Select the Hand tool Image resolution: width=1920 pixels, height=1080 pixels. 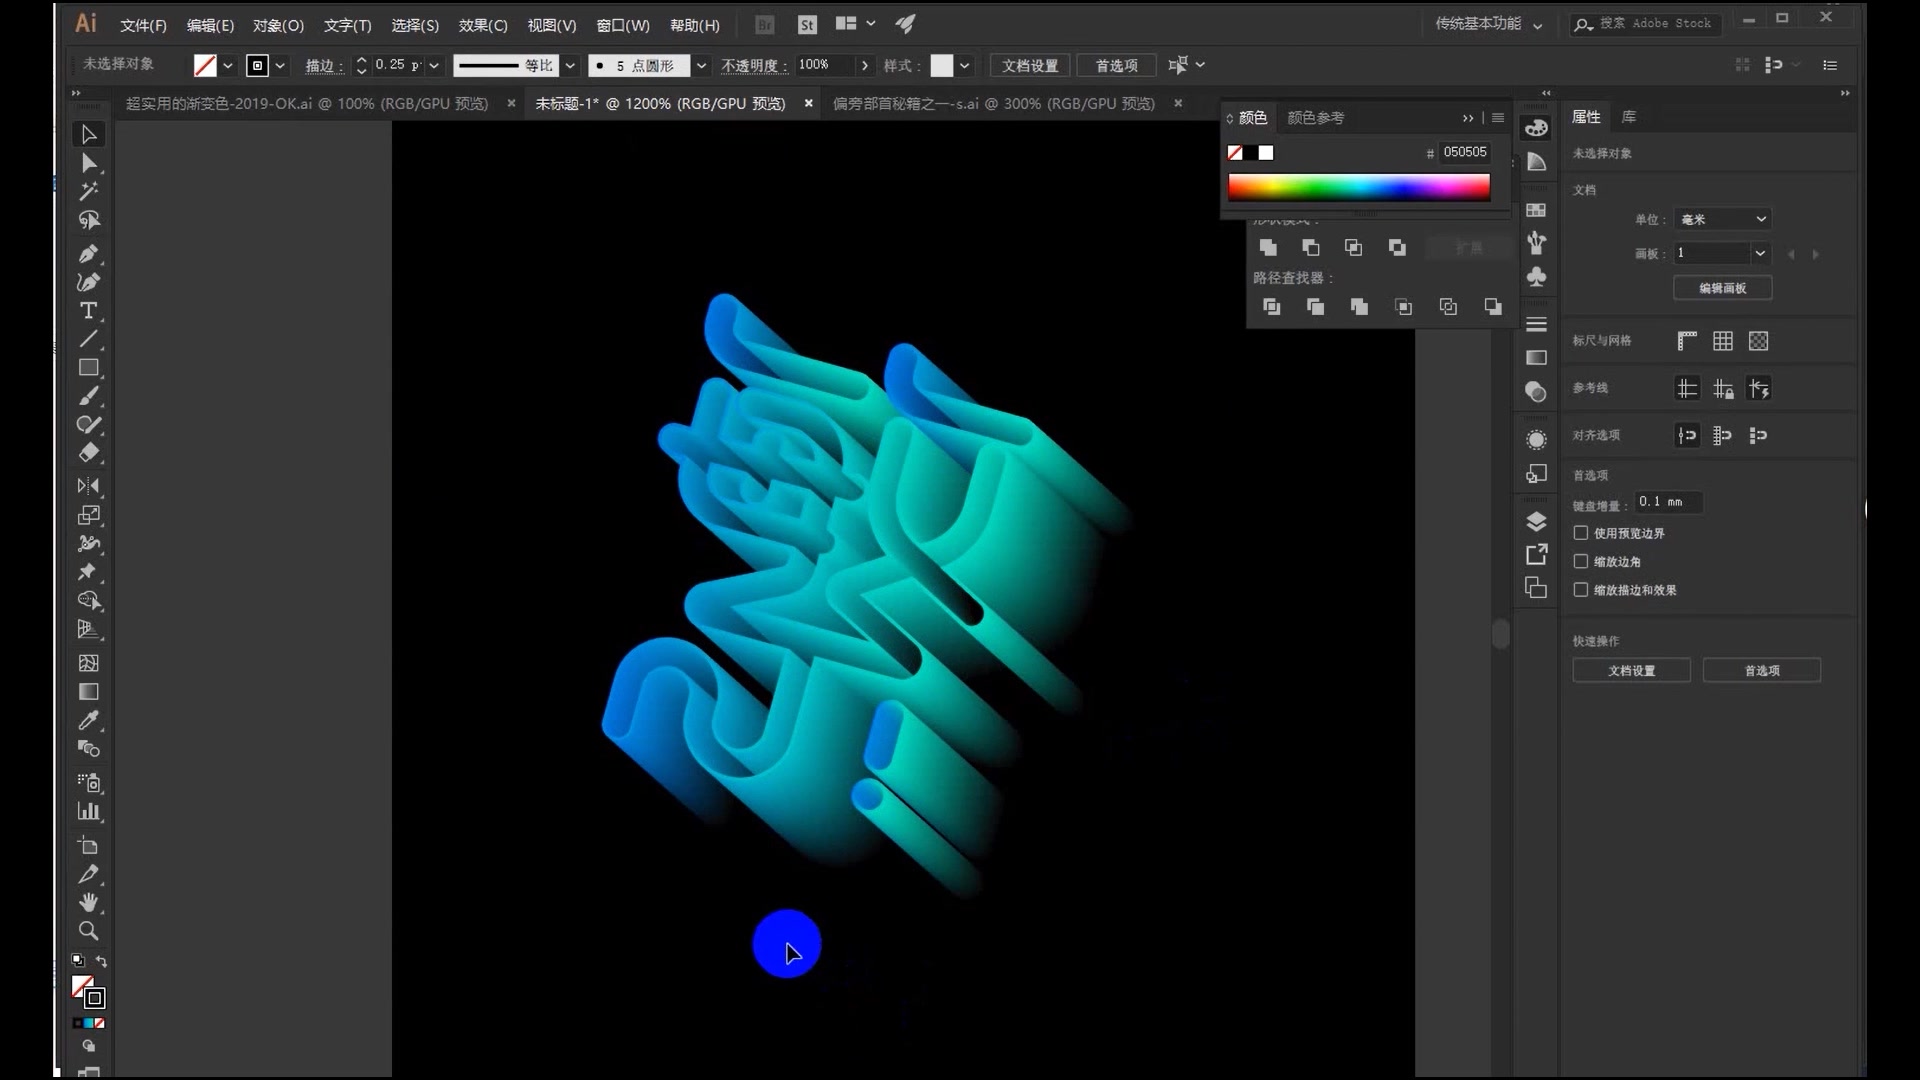pos(88,902)
